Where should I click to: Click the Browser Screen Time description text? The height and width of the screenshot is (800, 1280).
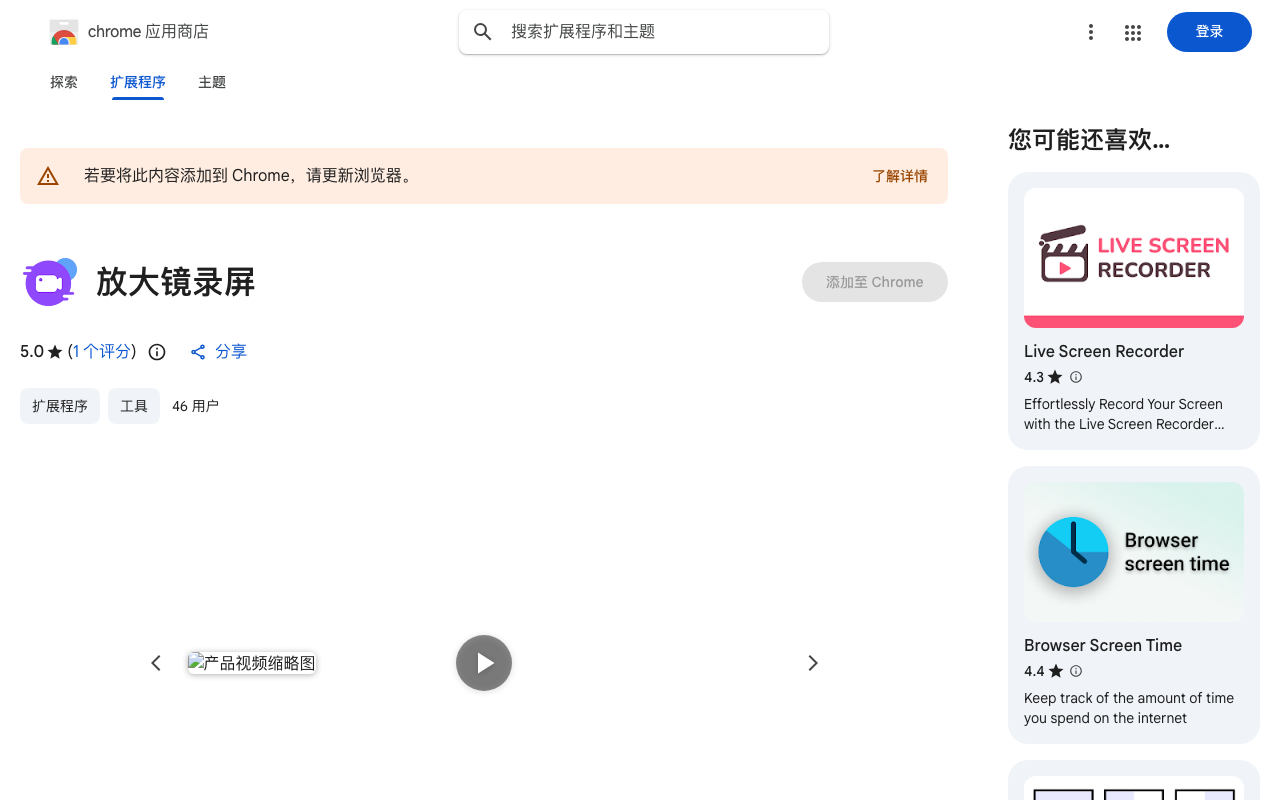[1129, 708]
